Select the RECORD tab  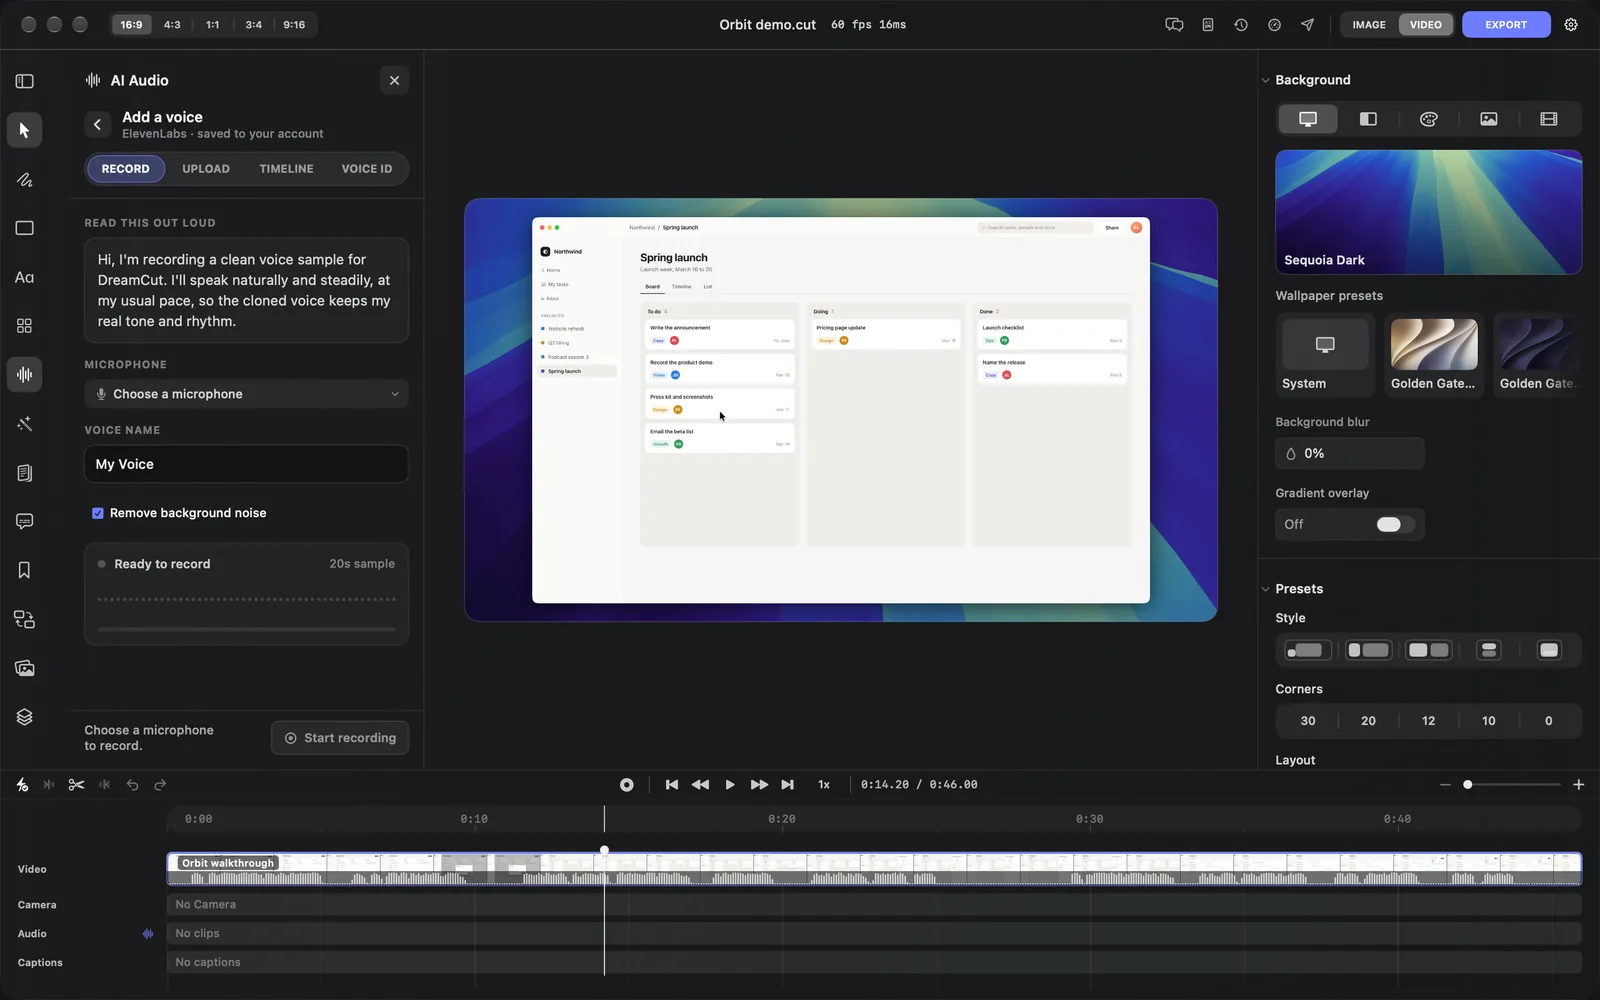[125, 169]
